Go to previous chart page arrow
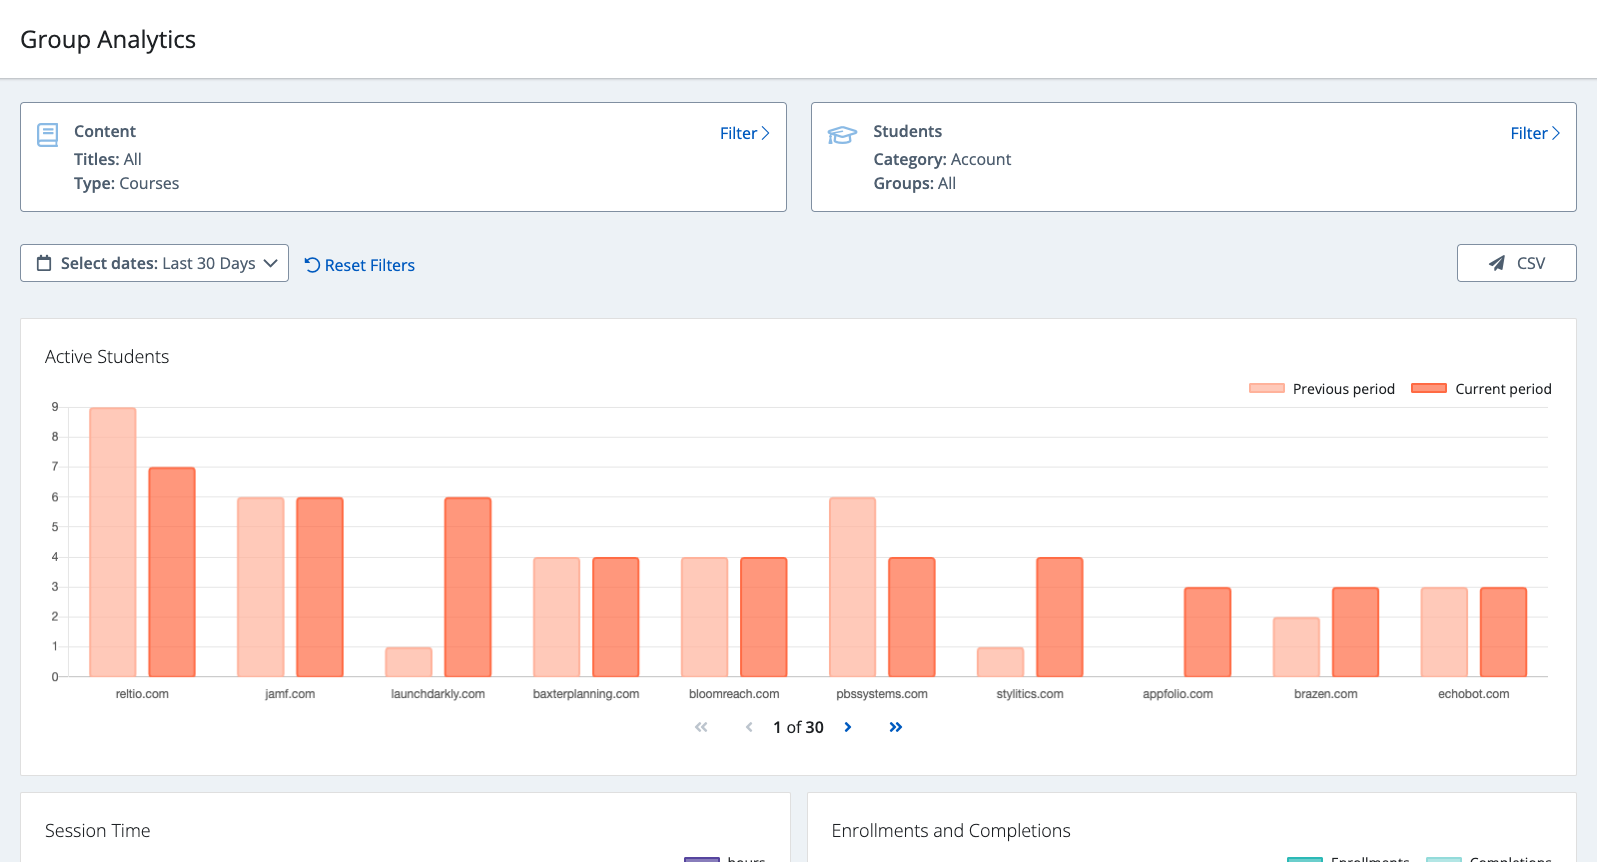The width and height of the screenshot is (1597, 862). coord(749,727)
